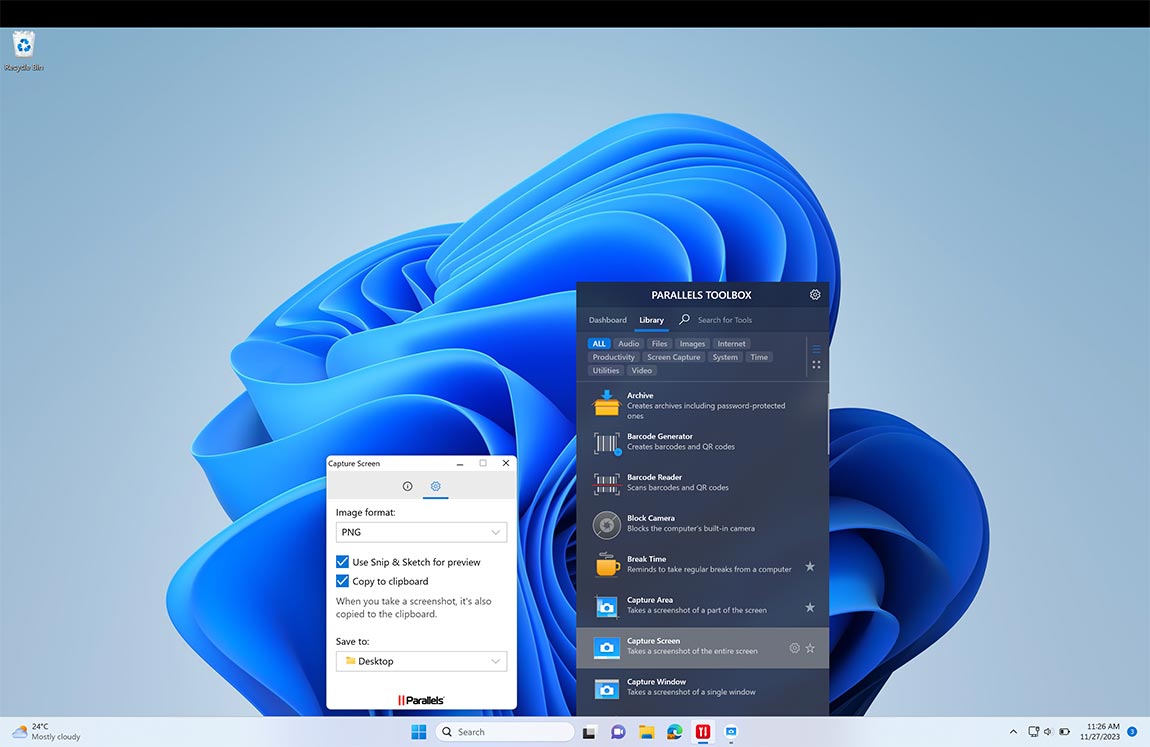Switch library to grid view
Screen dimensions: 1150x747
tap(816, 364)
